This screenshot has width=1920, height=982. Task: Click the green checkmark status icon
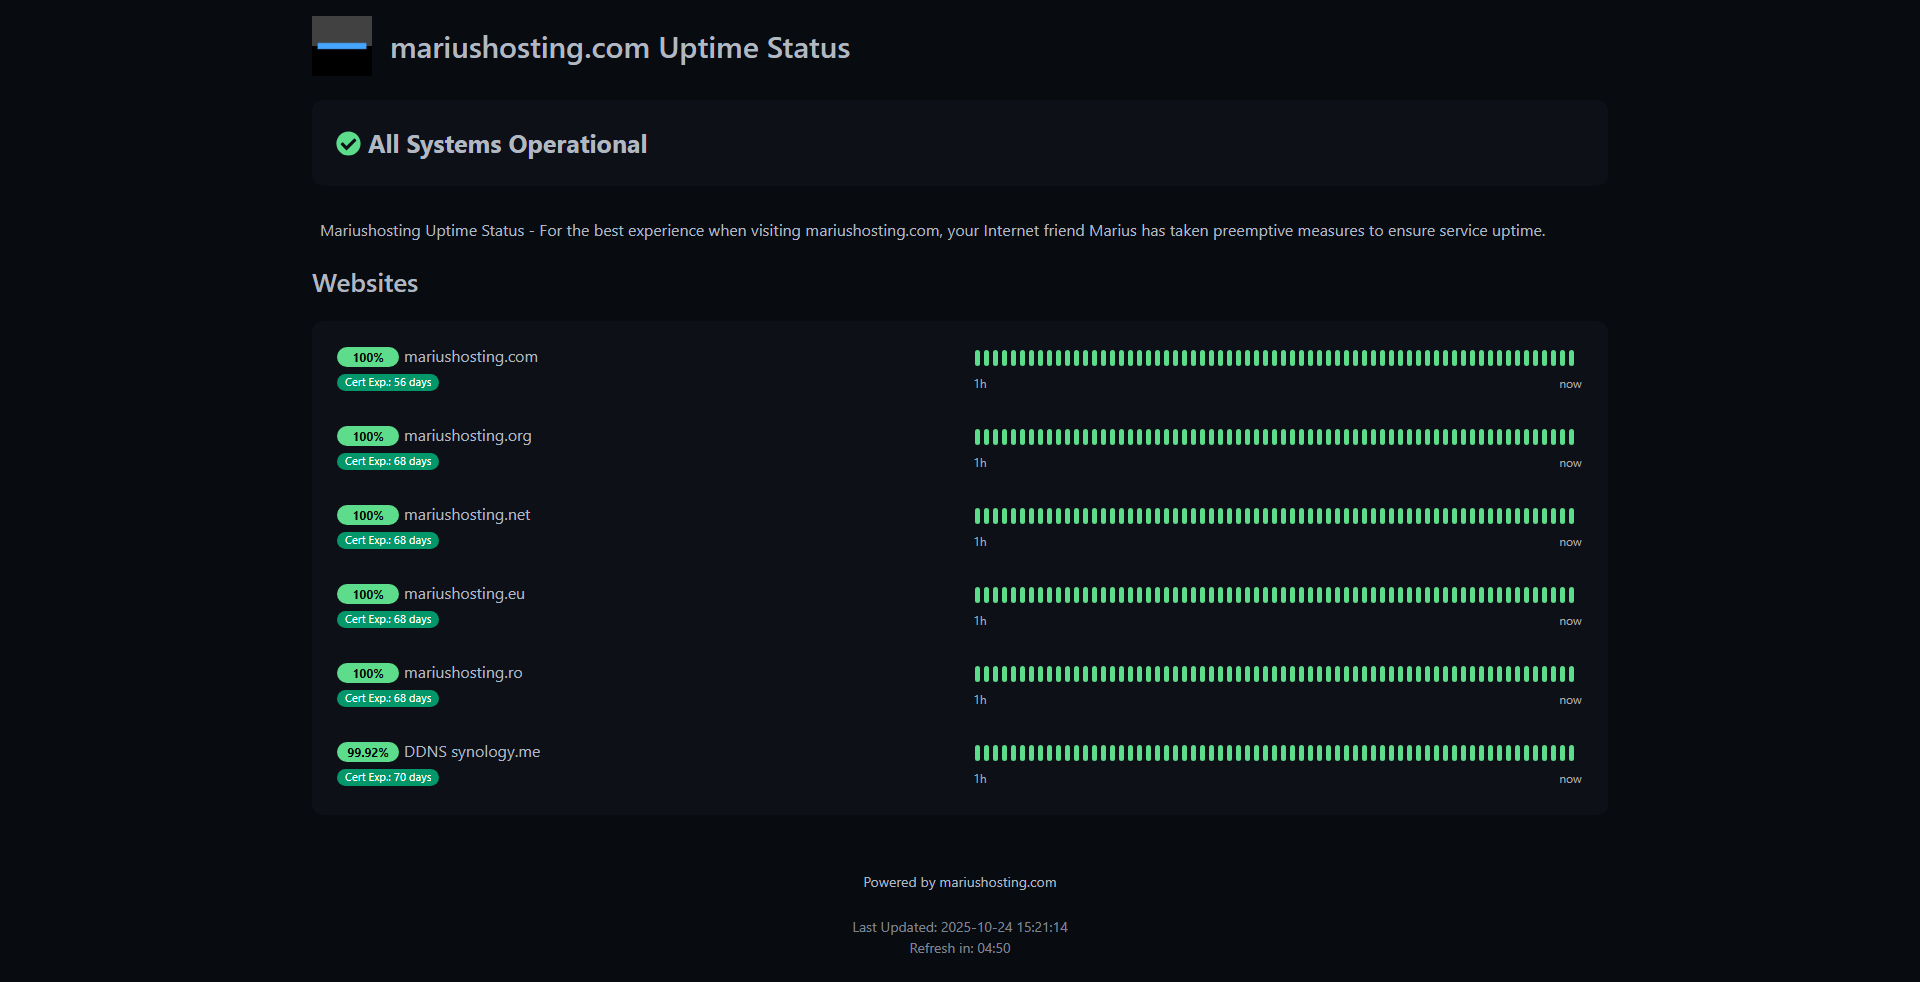point(347,144)
